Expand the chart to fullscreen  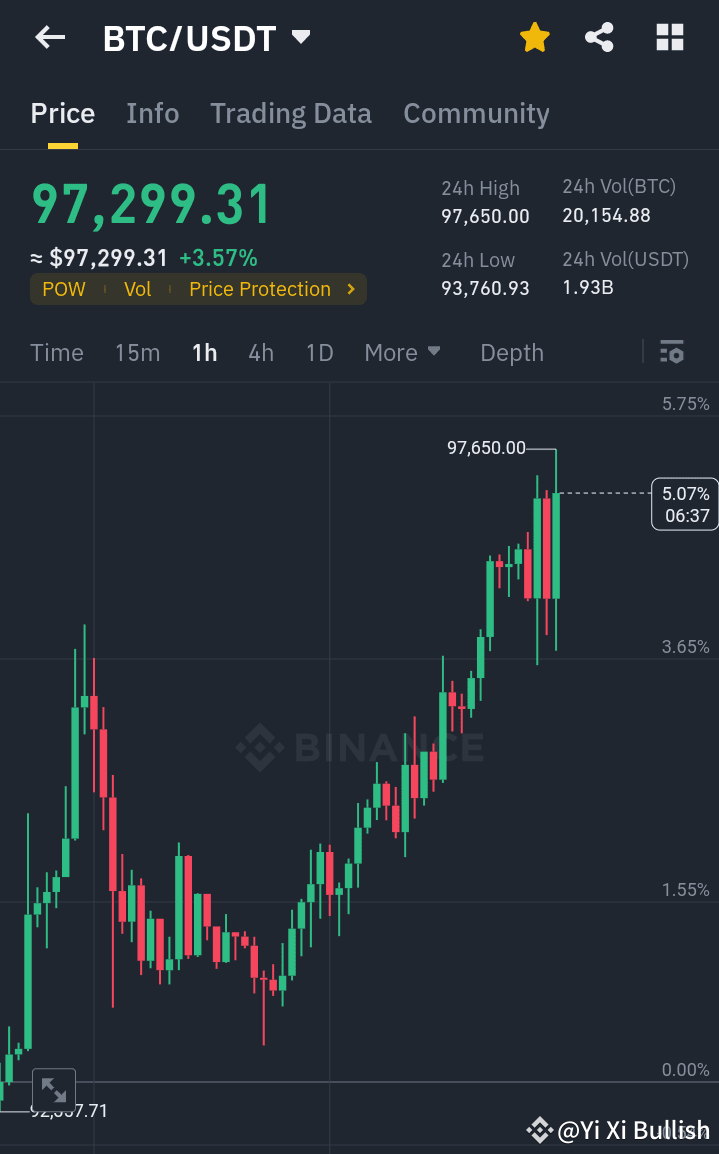pyautogui.click(x=53, y=1089)
